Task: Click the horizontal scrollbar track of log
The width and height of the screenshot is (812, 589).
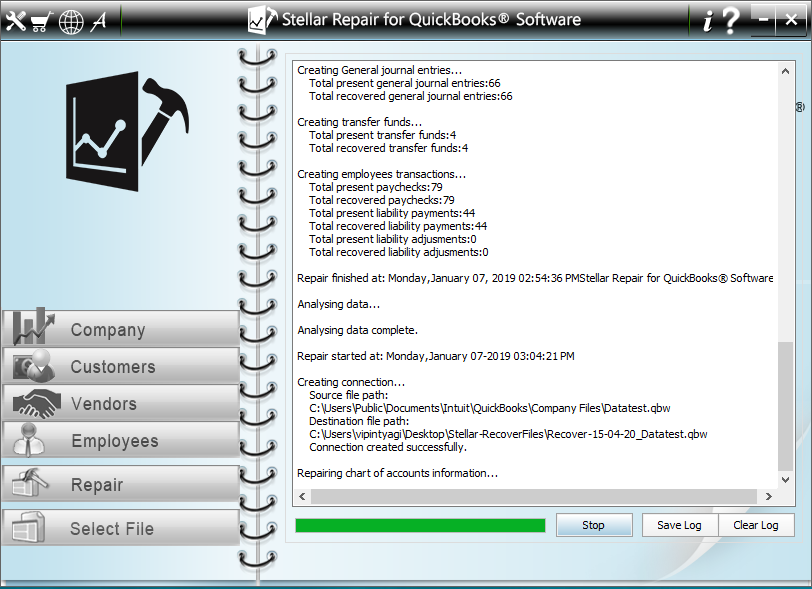Action: click(x=533, y=497)
